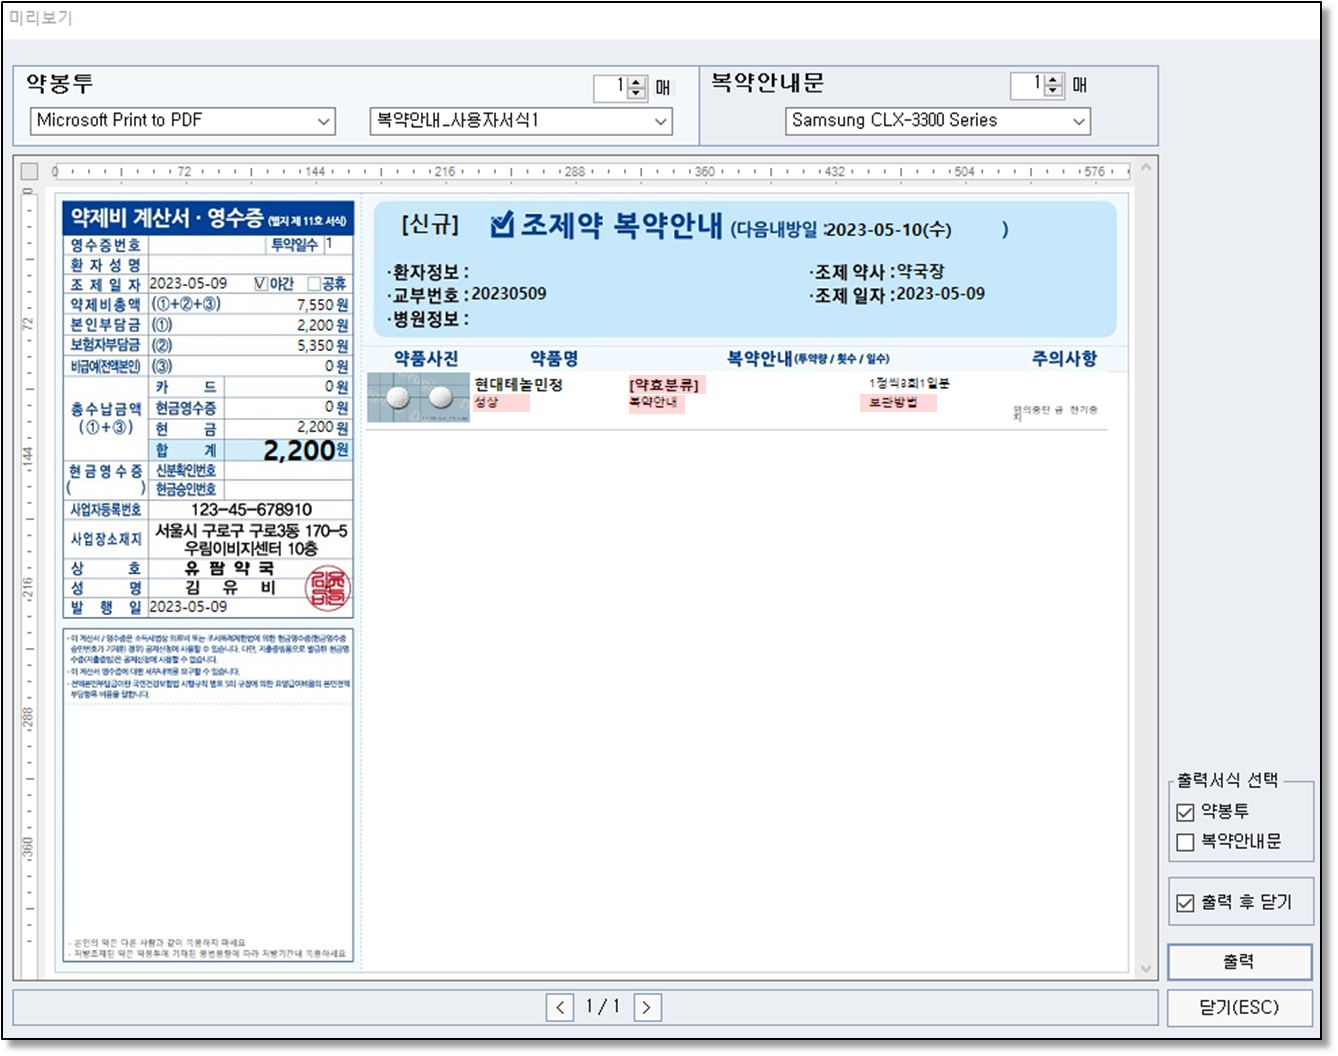Increase 약봉투 copy count spinner up
The width and height of the screenshot is (1338, 1056).
point(637,82)
